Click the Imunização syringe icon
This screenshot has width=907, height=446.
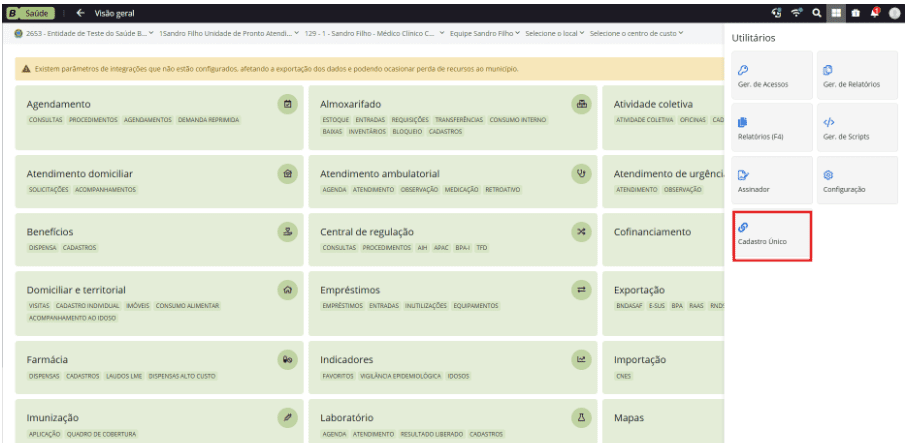pos(287,417)
